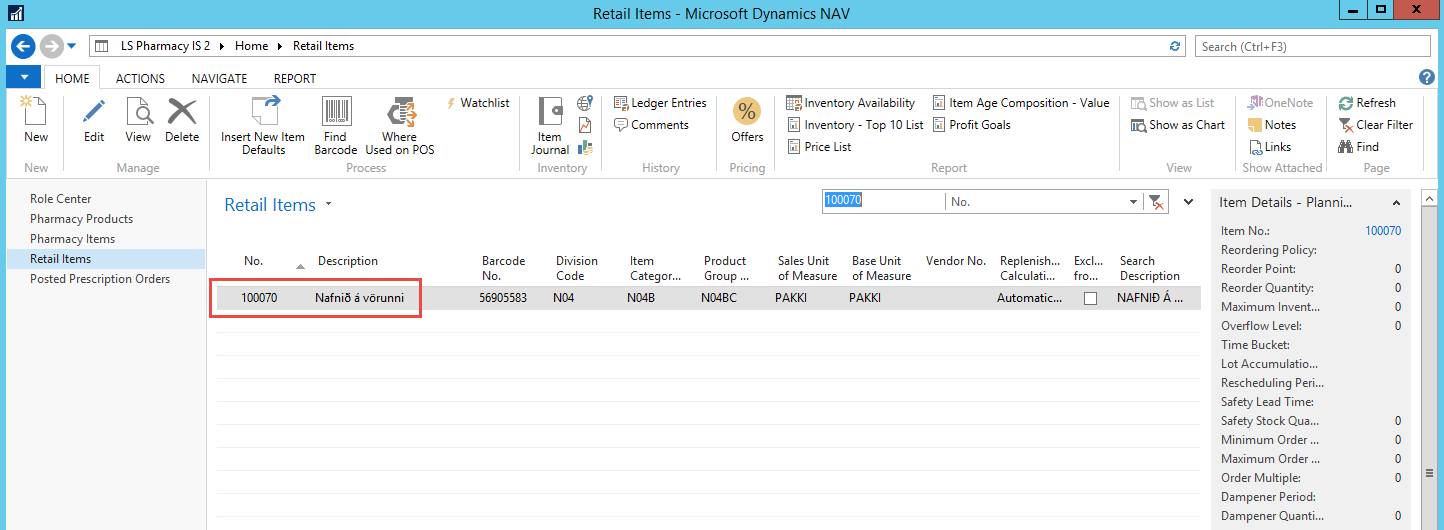The width and height of the screenshot is (1444, 530).
Task: Select Pharmacy Products in navigation pane
Action: click(x=81, y=219)
